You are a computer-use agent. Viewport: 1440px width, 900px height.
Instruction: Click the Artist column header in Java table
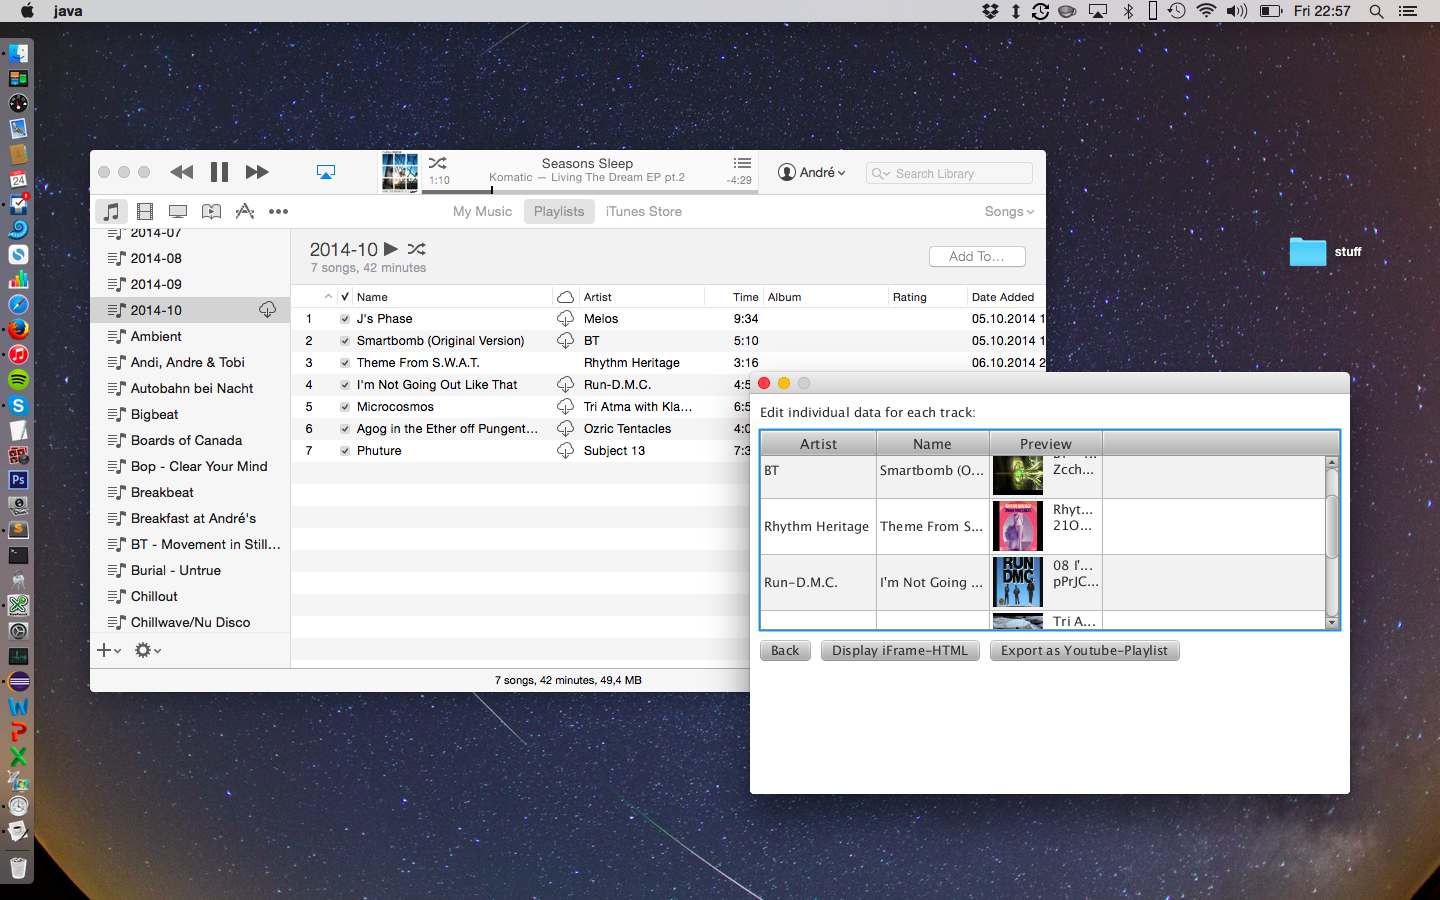click(x=818, y=444)
